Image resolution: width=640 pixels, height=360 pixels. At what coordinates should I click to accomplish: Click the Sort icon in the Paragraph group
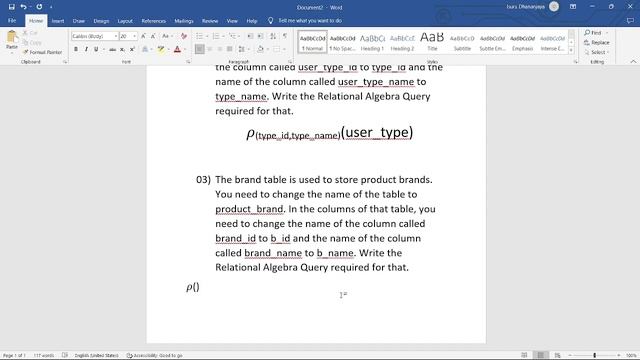click(x=273, y=36)
